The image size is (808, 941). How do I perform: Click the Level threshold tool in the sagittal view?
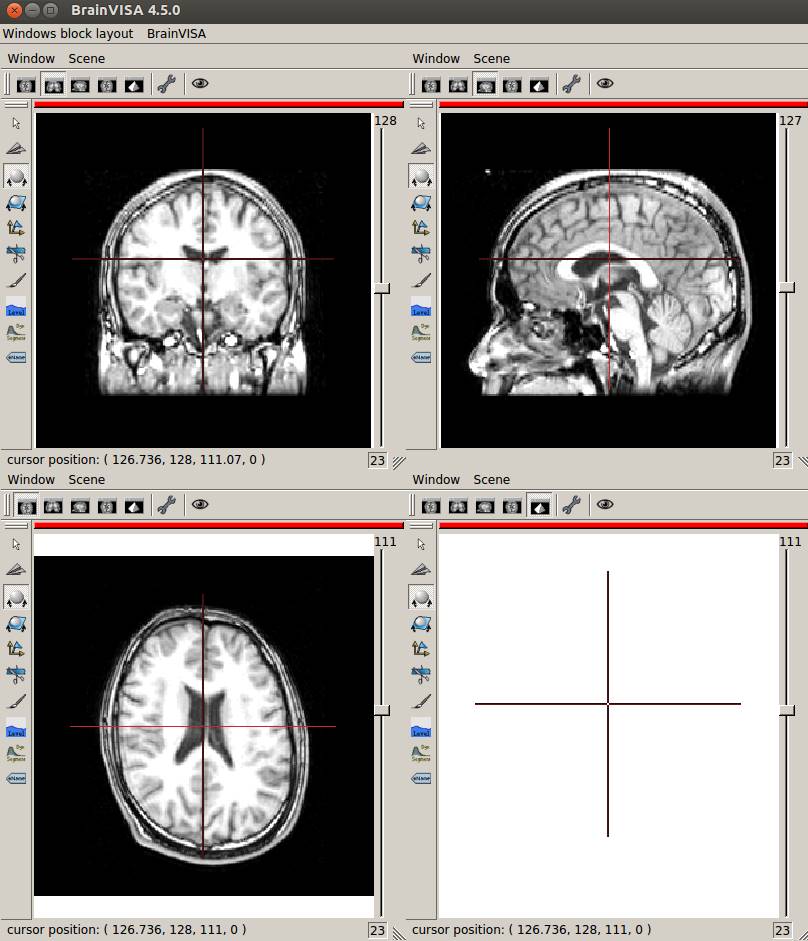point(421,307)
